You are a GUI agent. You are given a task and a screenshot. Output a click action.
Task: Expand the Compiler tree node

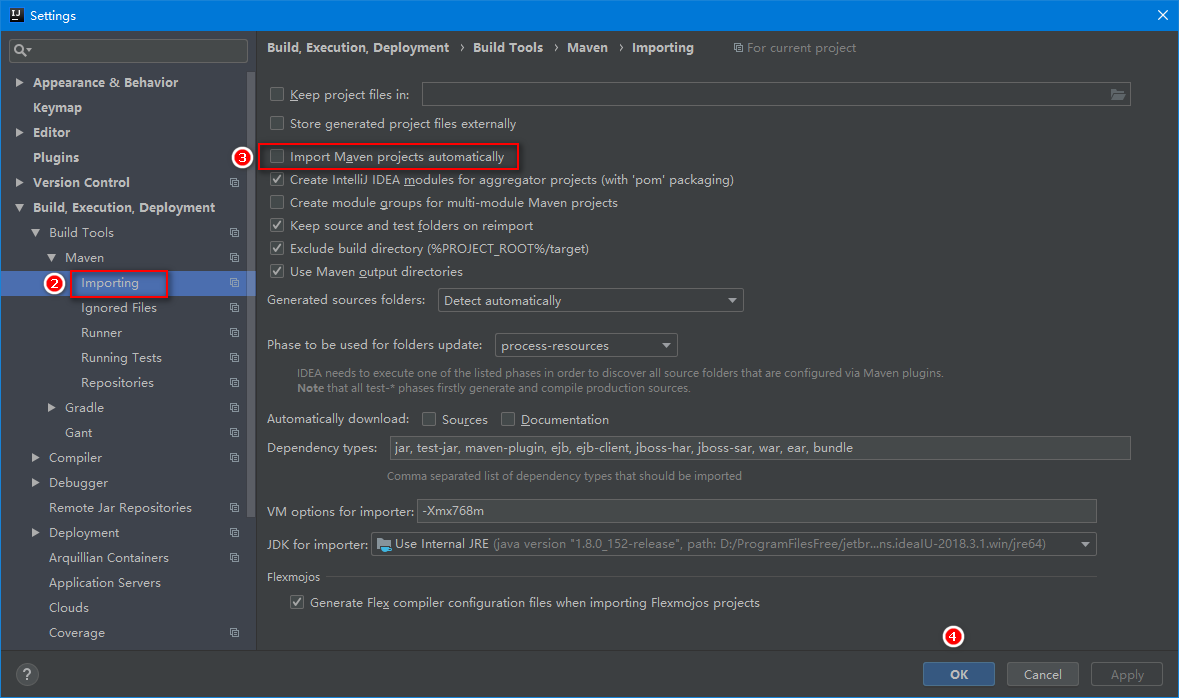[x=35, y=457]
